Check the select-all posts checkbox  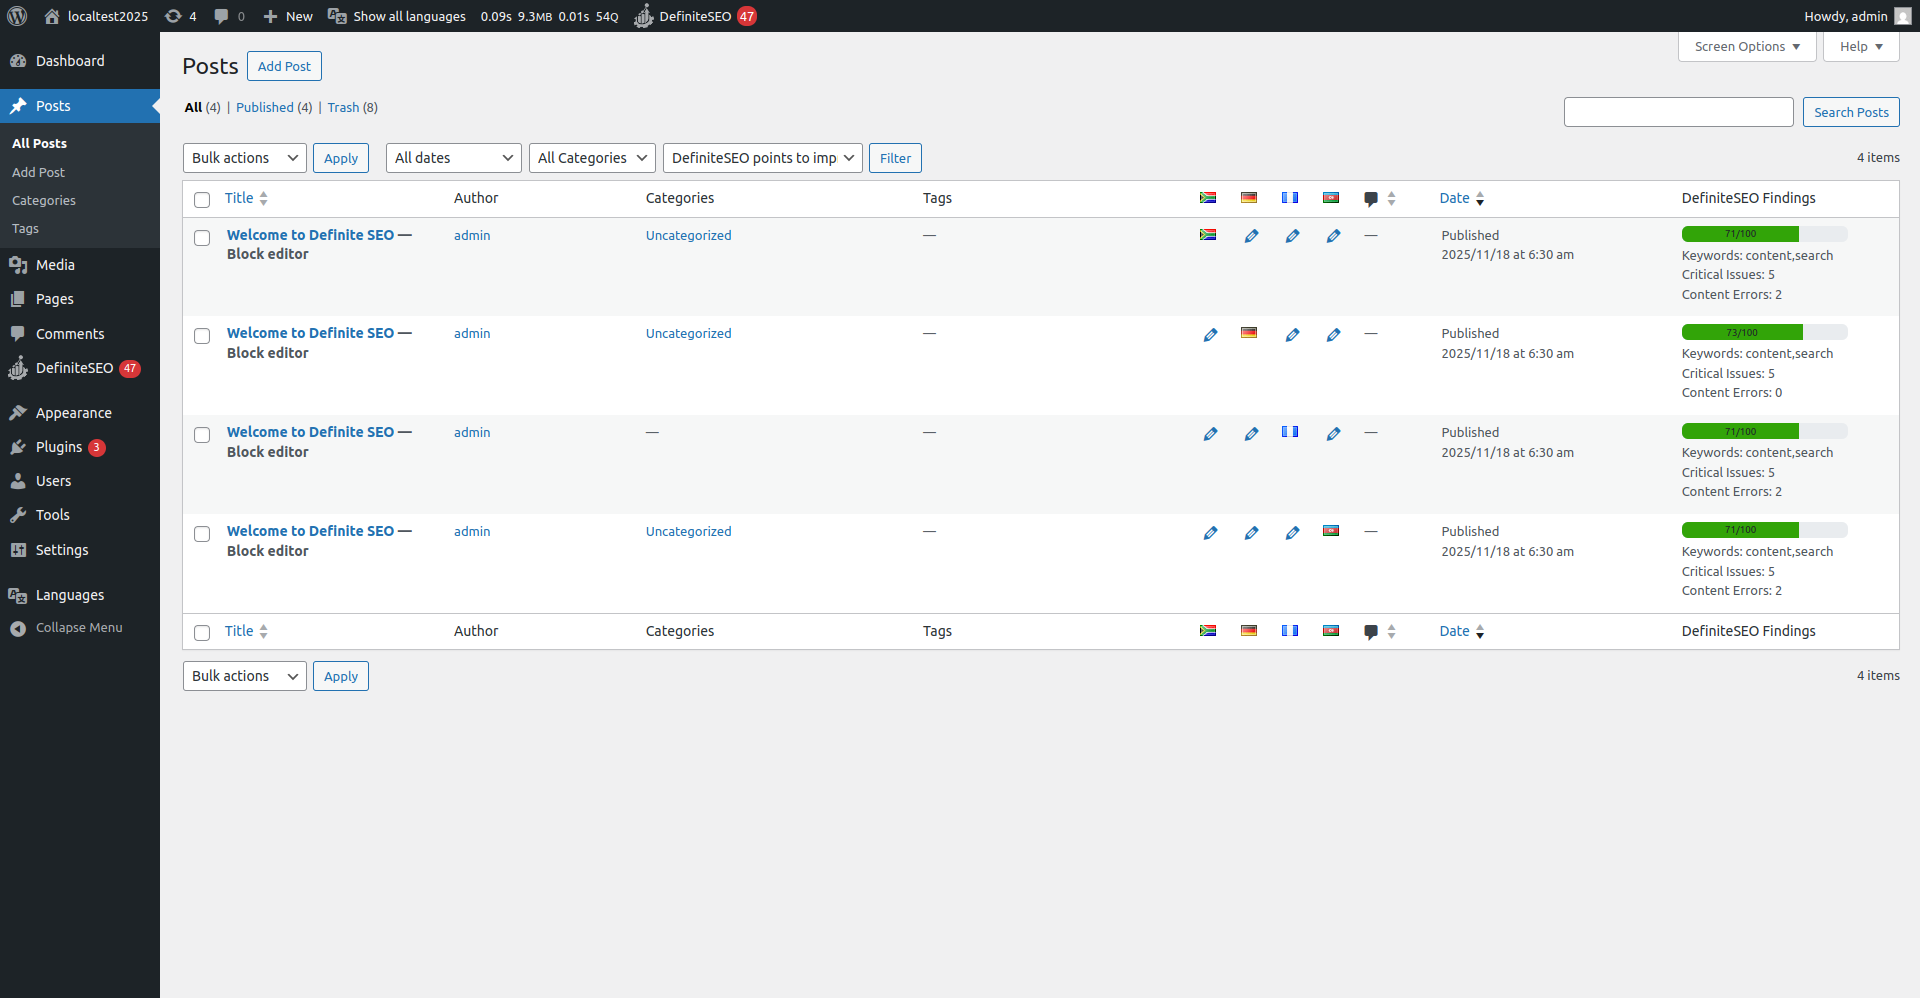[x=202, y=199]
